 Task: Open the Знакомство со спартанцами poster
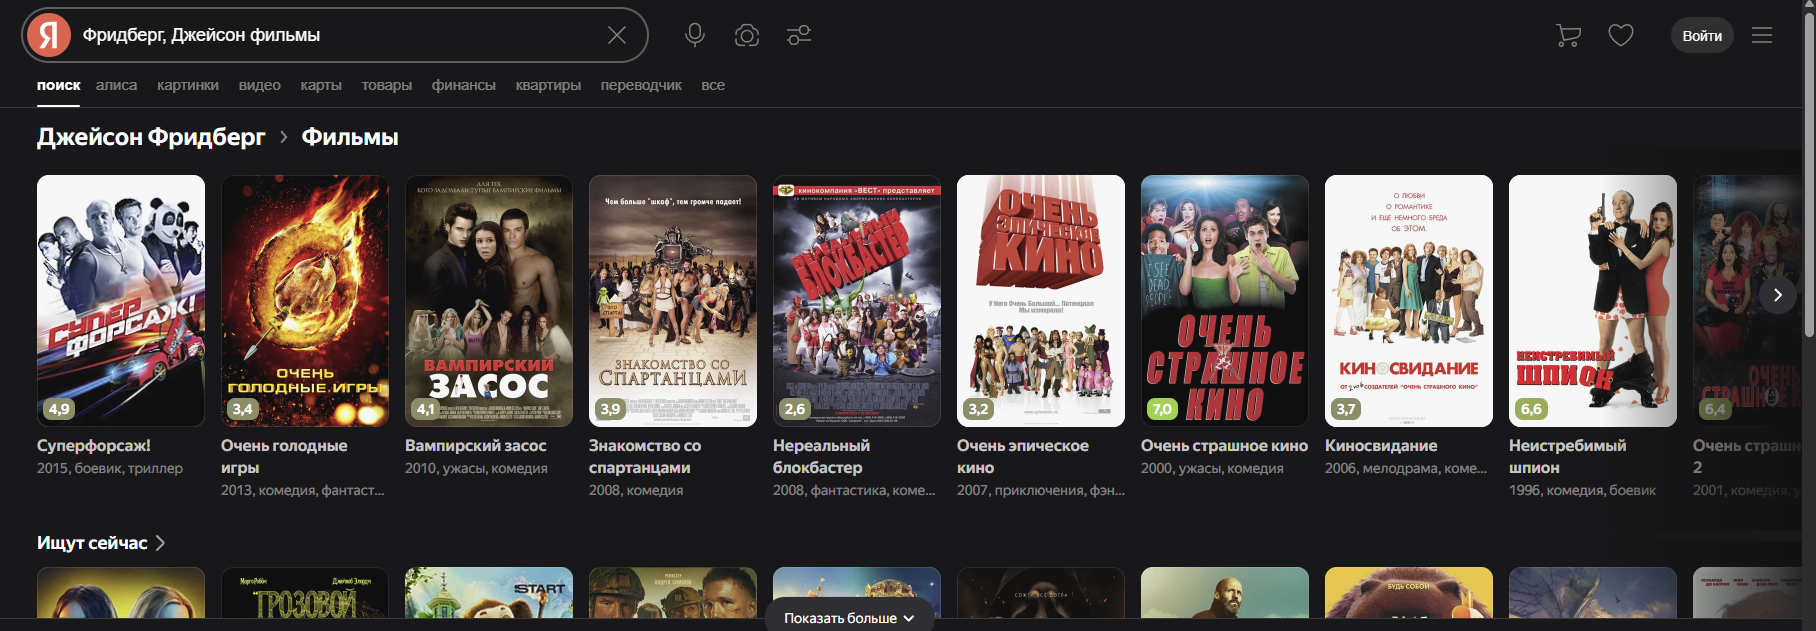673,301
